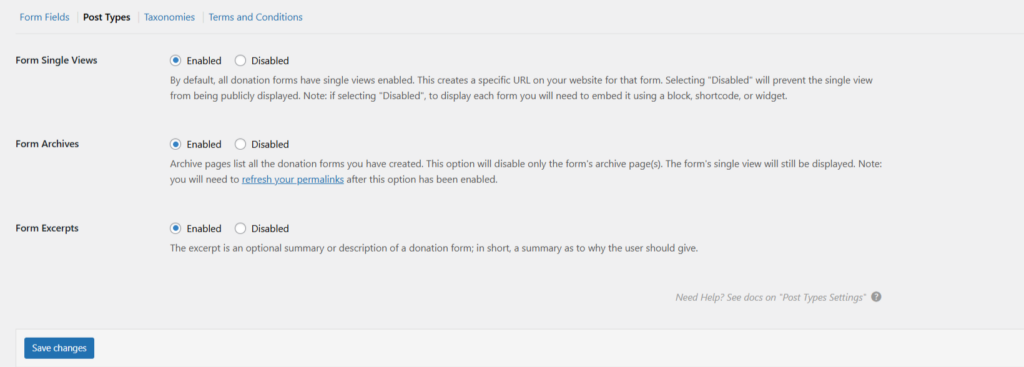Click the Form Excerpts setting label

(x=47, y=228)
